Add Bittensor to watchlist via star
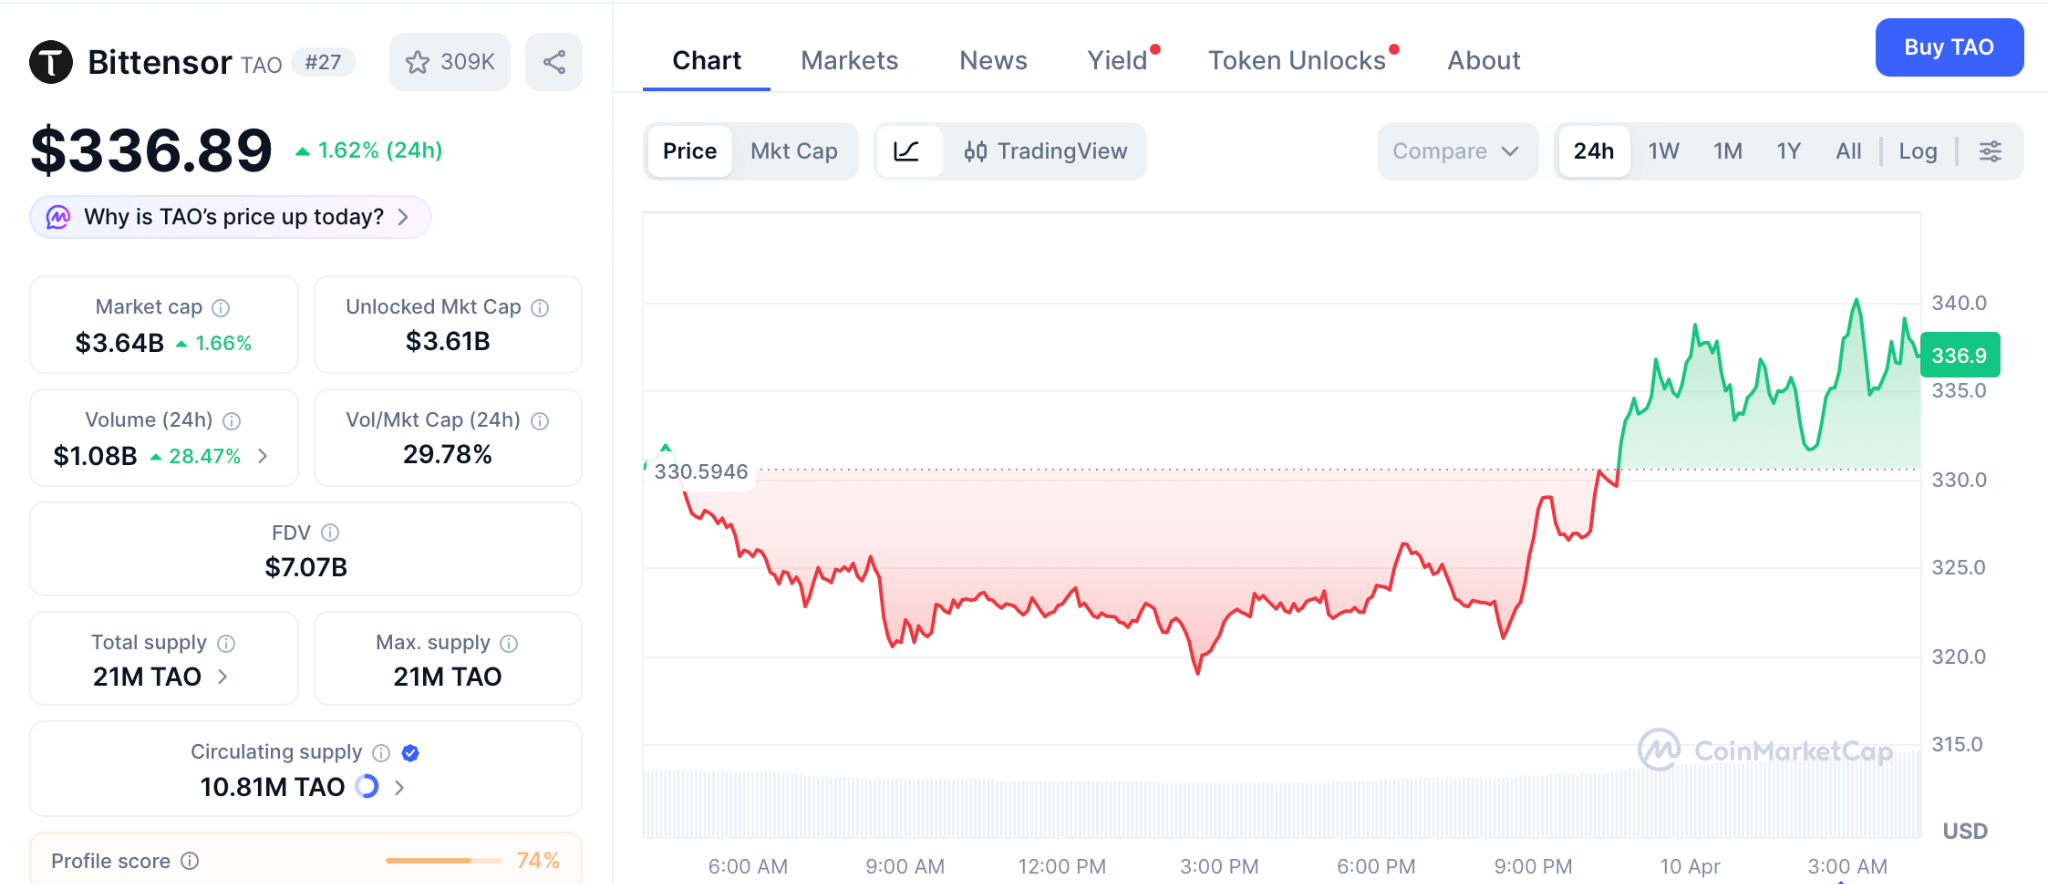The height and width of the screenshot is (884, 2048). click(x=418, y=62)
